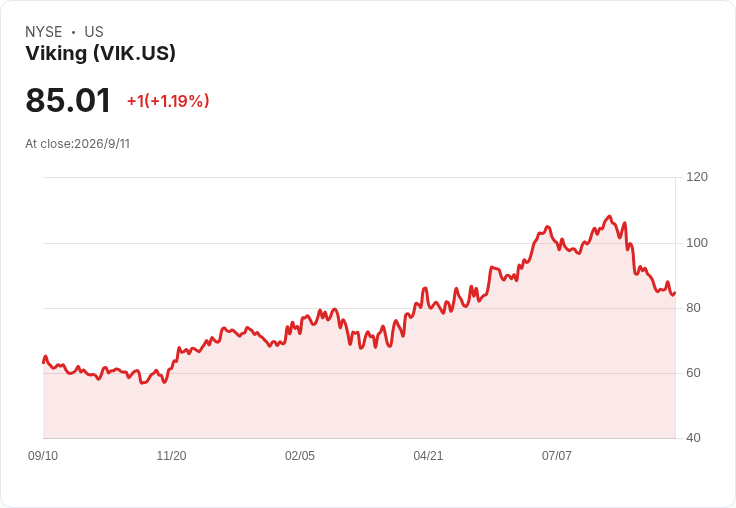This screenshot has width=736, height=508.
Task: Click the NYSE exchange label
Action: (x=44, y=31)
